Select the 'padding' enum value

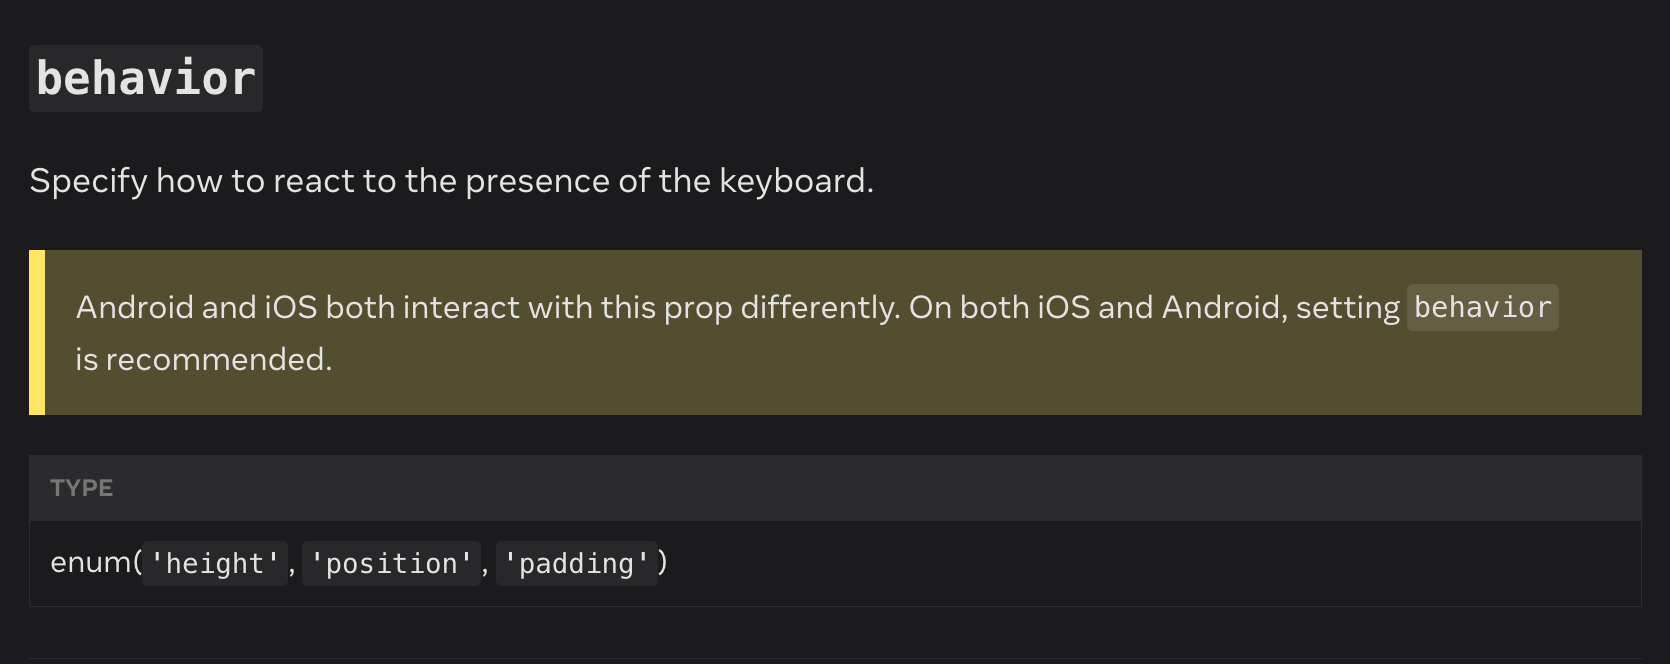point(576,564)
